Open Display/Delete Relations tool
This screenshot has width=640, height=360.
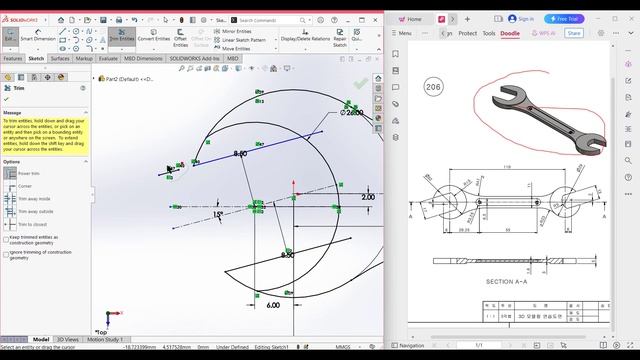305,35
